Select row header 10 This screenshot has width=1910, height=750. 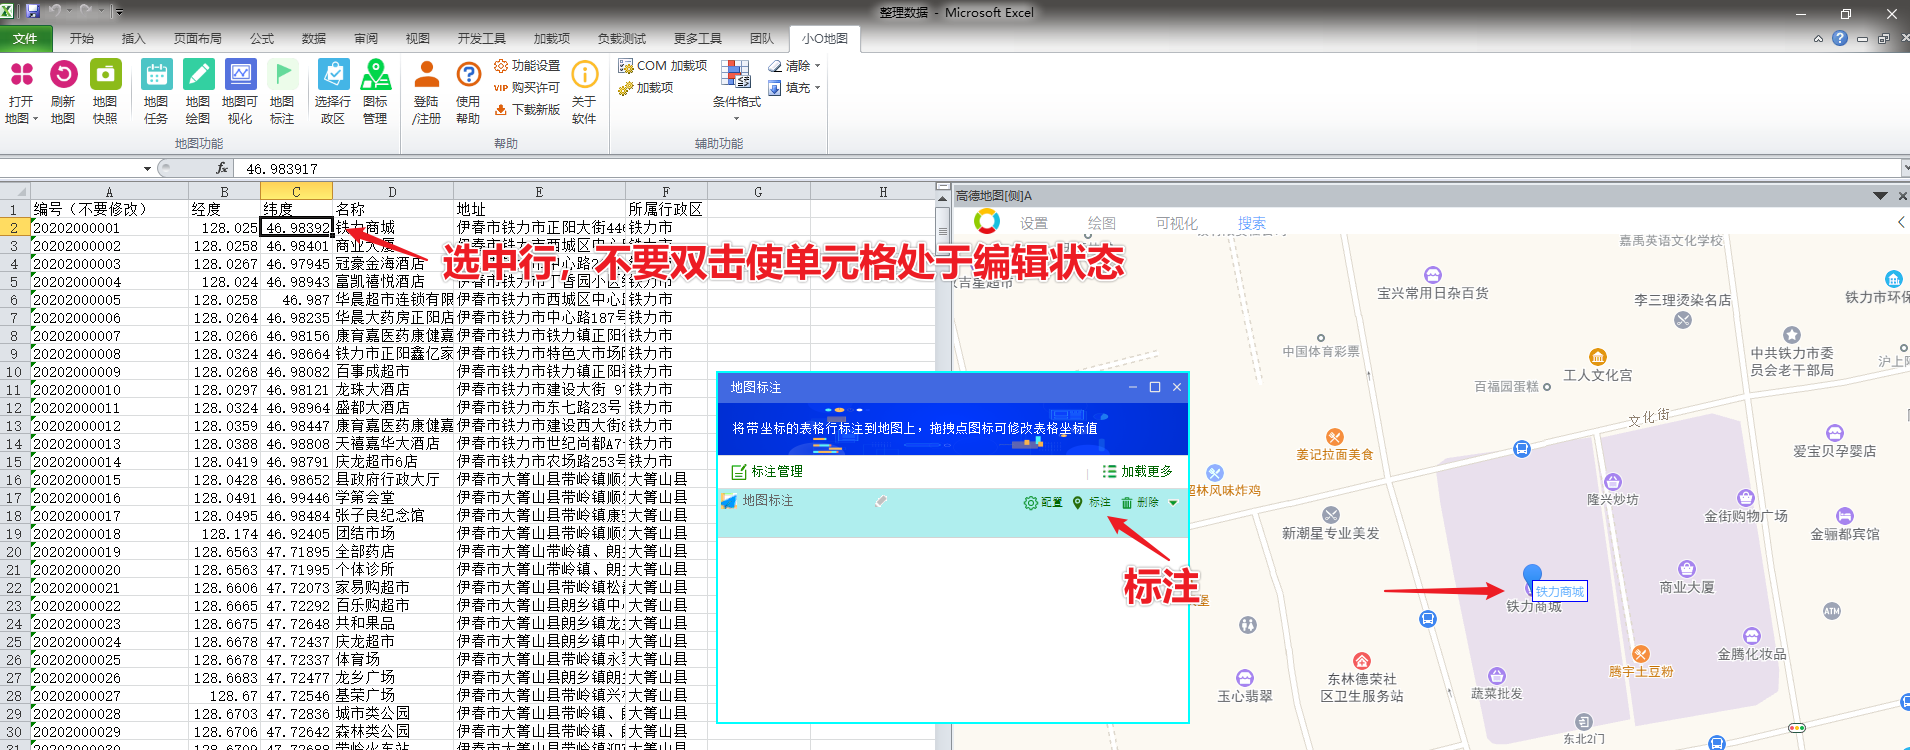tap(14, 372)
